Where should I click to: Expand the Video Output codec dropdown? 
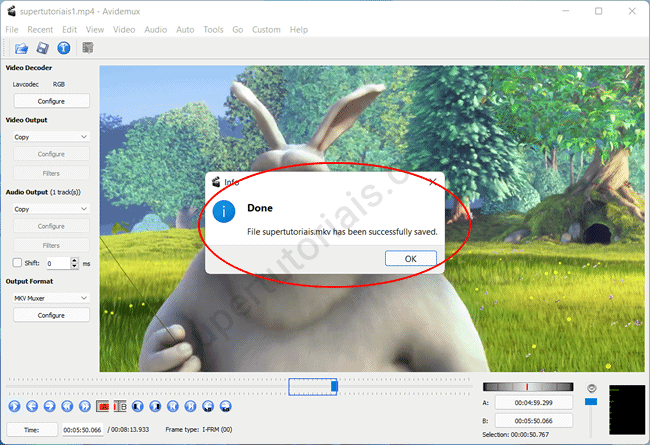[x=51, y=136]
